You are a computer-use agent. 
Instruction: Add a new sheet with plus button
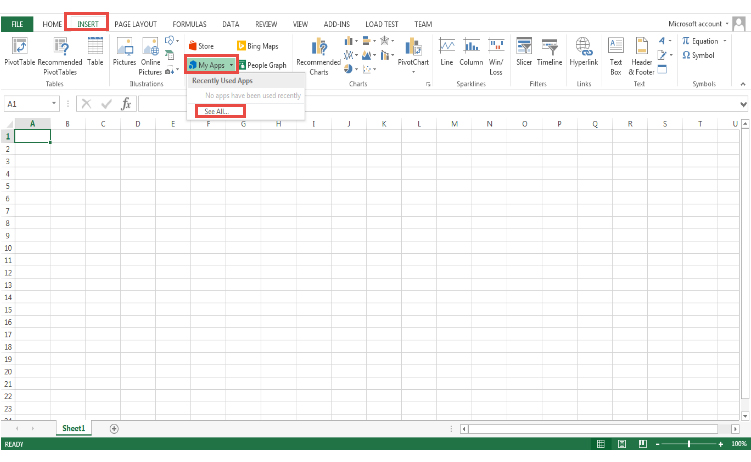[x=114, y=428]
